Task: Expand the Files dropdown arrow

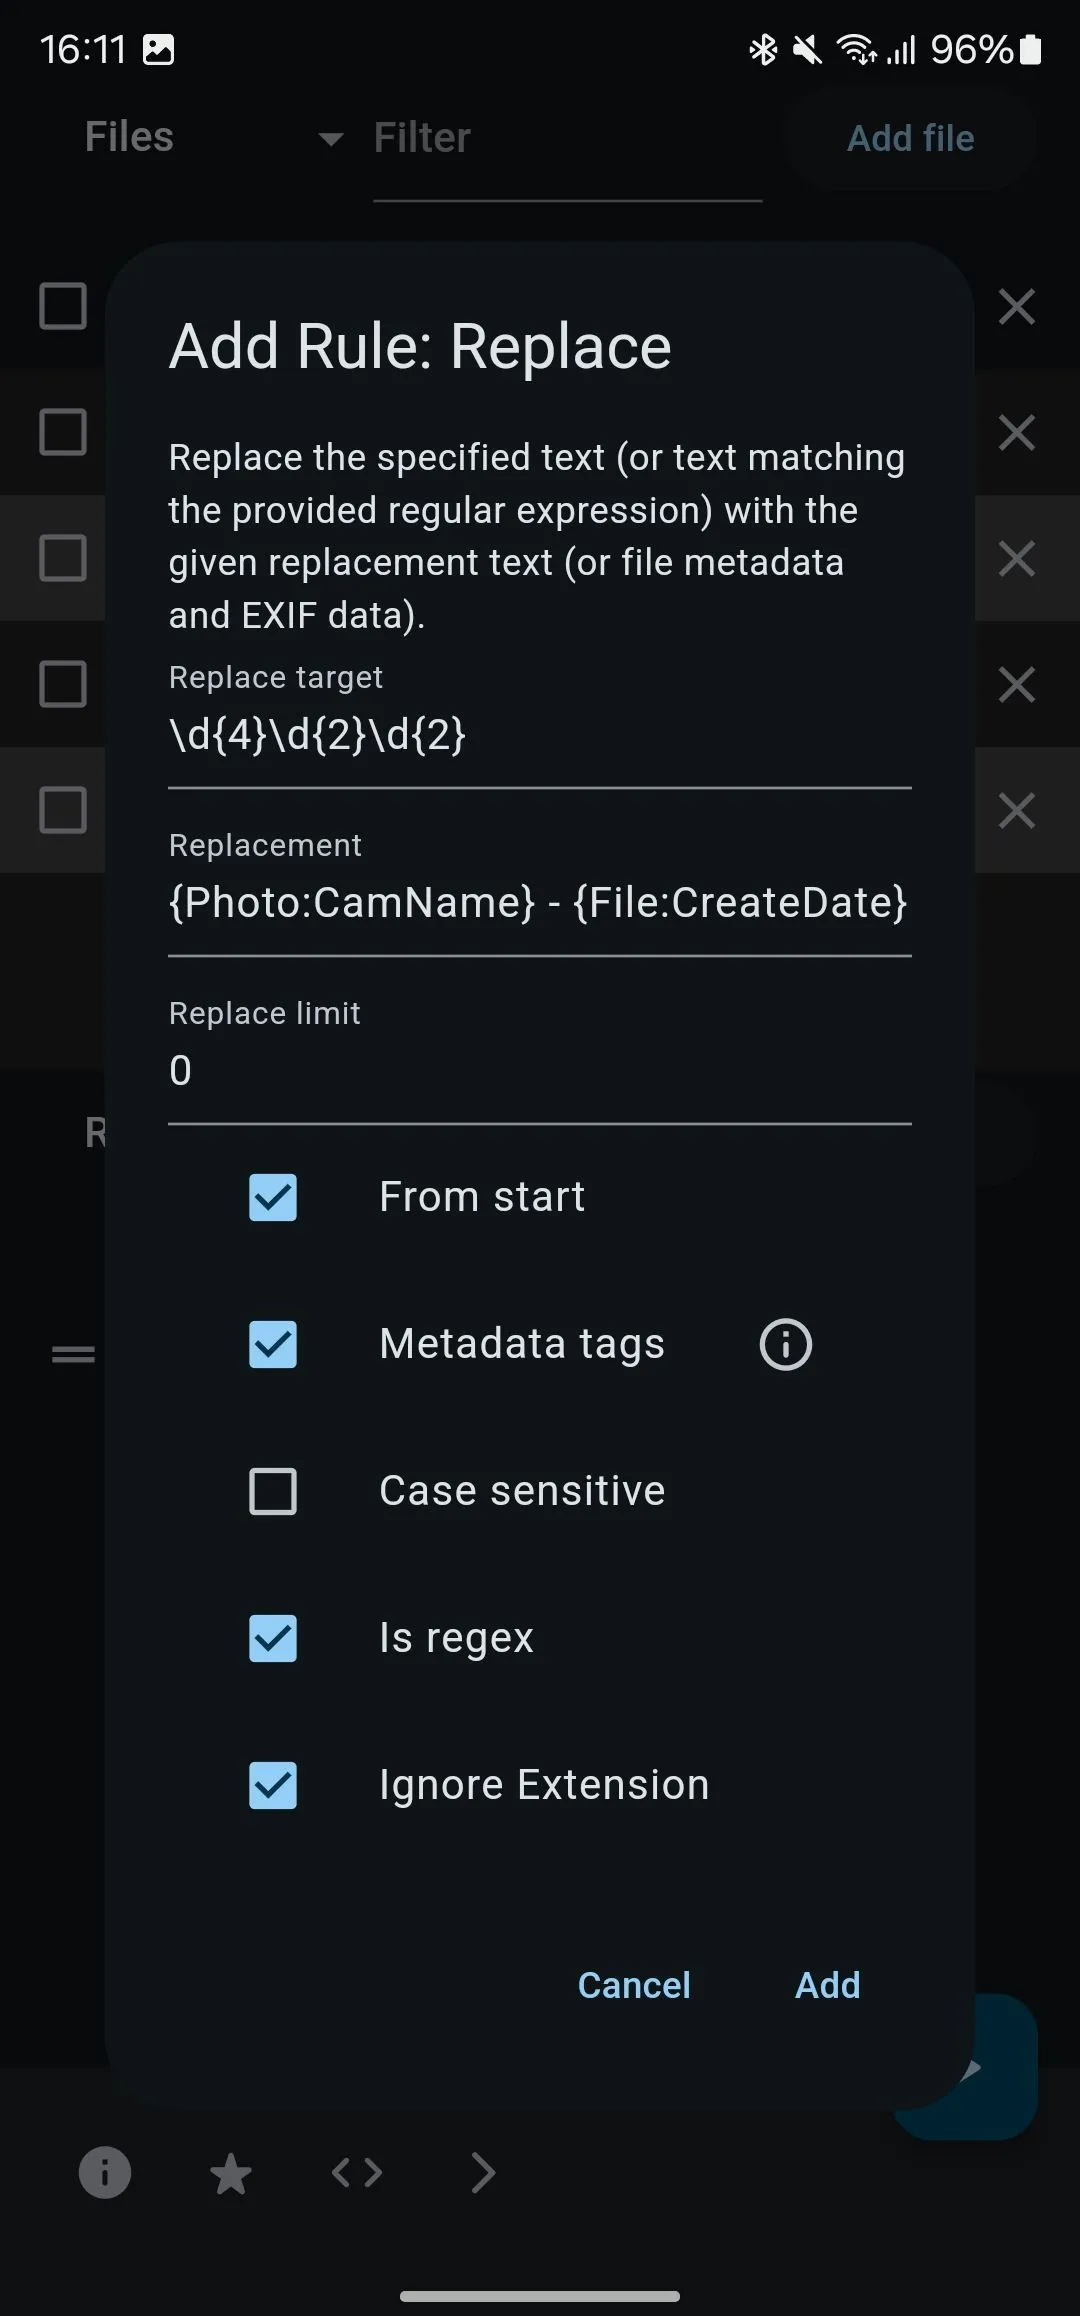Action: point(330,139)
